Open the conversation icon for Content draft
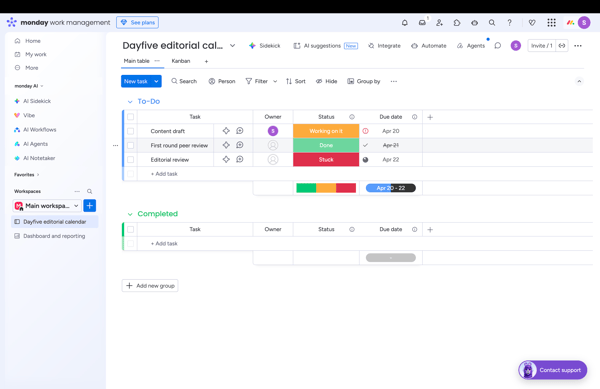The width and height of the screenshot is (600, 389). [240, 131]
